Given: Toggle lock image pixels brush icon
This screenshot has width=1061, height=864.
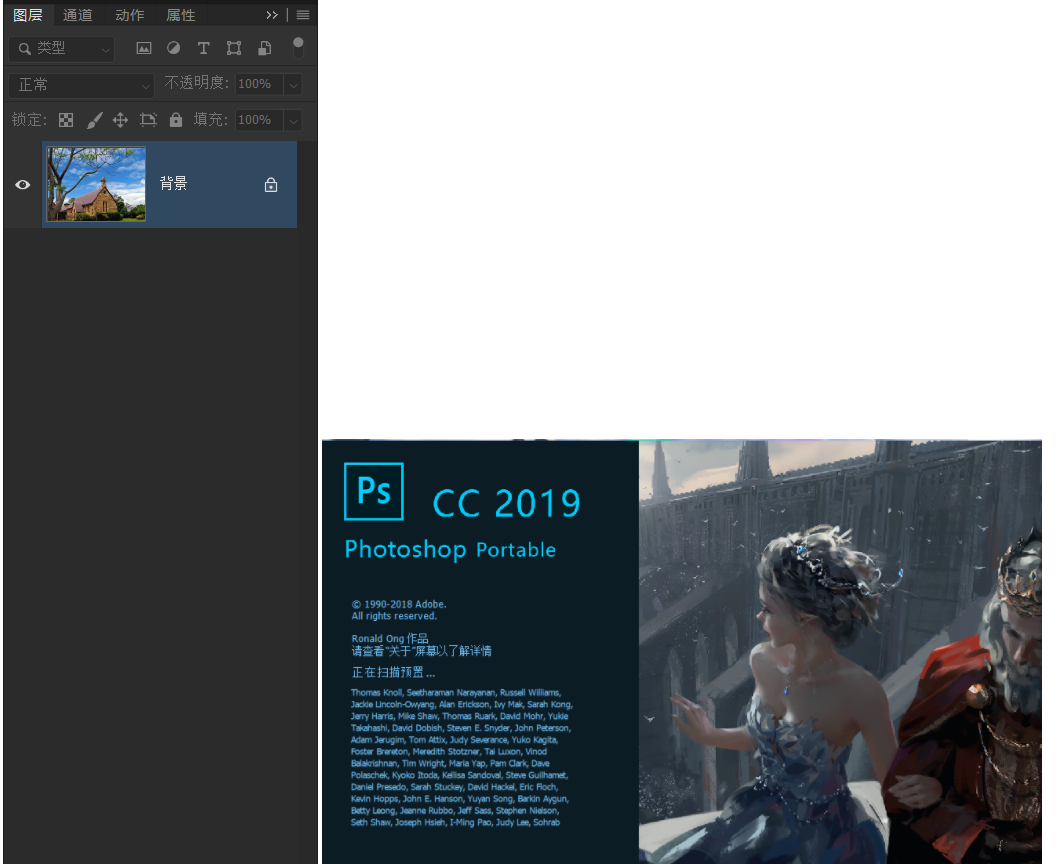Looking at the screenshot, I should tap(94, 120).
